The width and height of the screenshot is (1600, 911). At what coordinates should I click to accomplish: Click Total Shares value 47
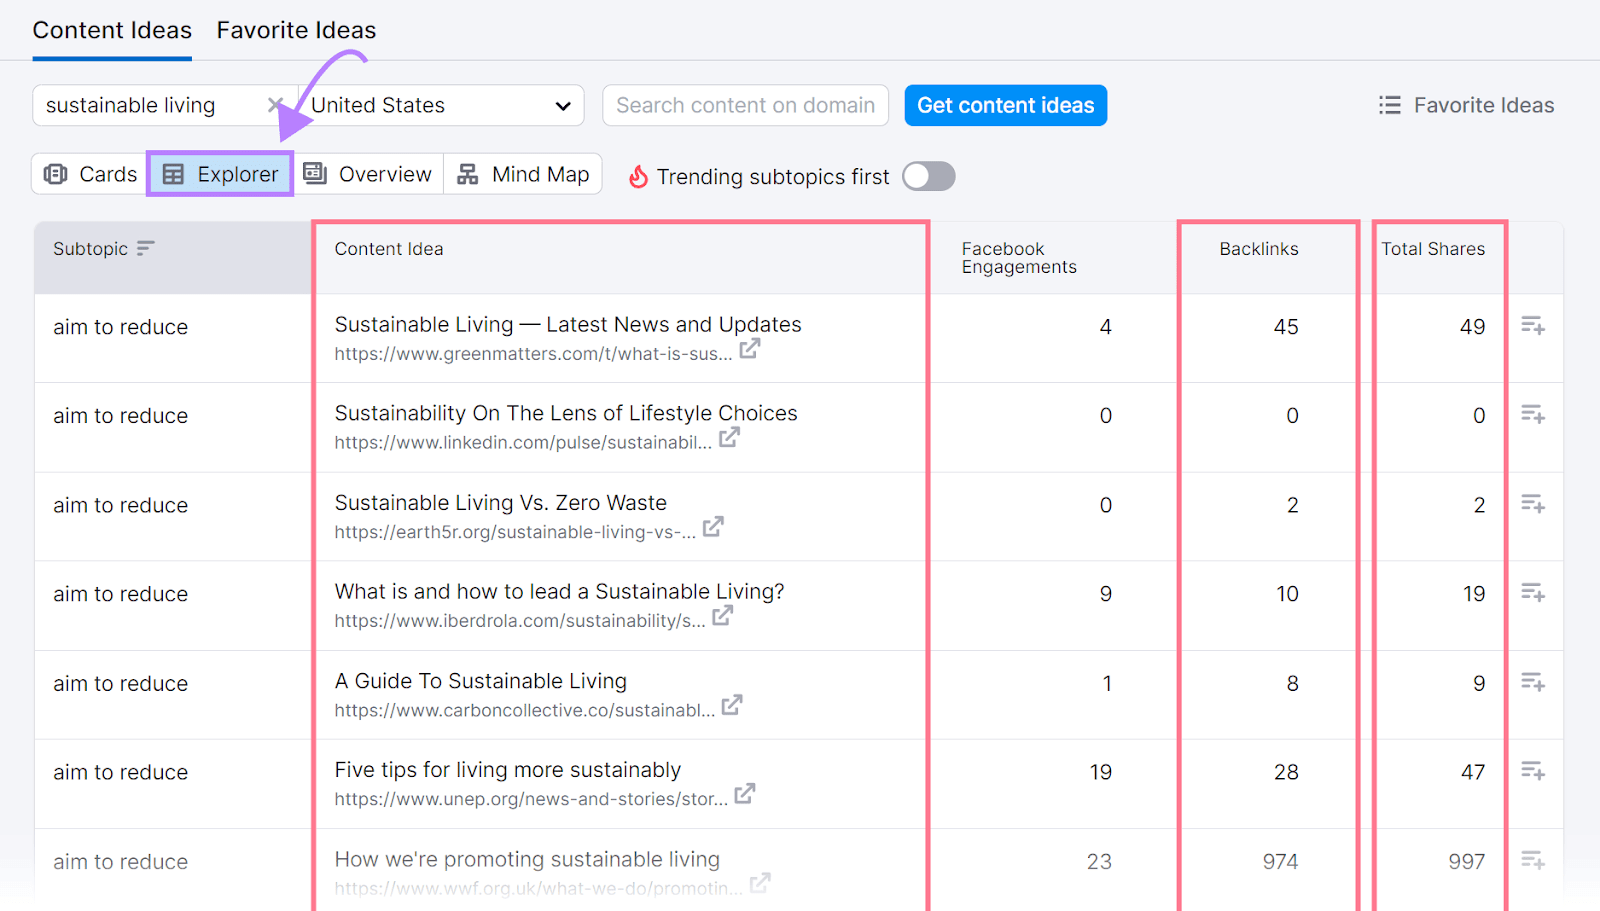[1472, 772]
